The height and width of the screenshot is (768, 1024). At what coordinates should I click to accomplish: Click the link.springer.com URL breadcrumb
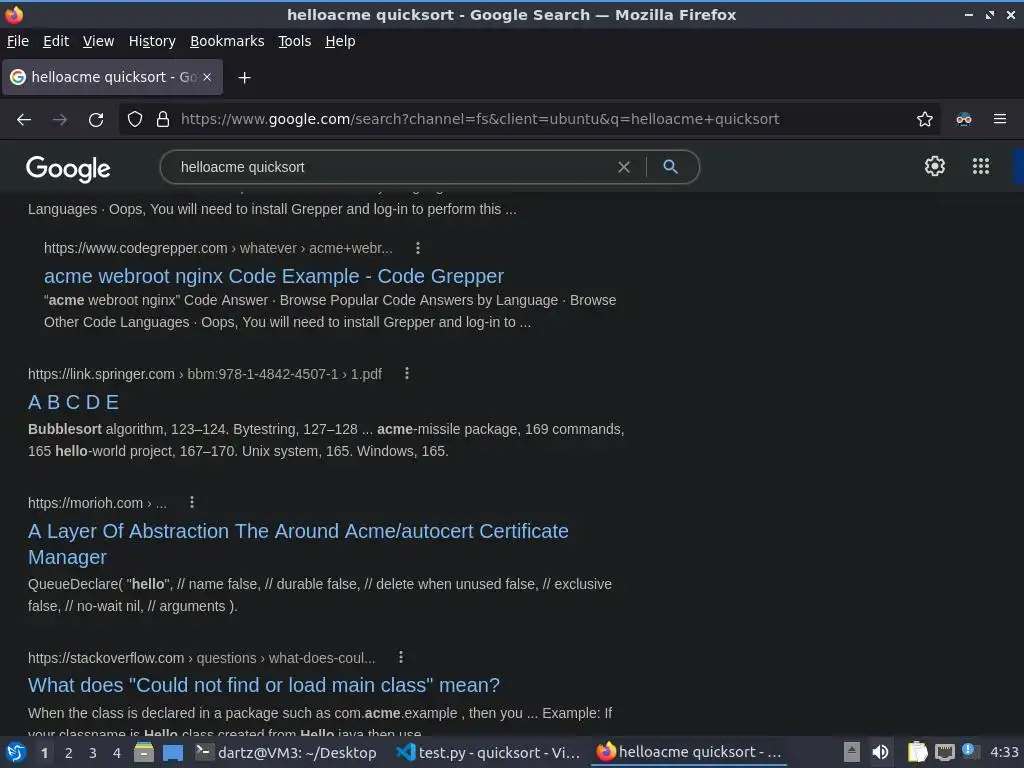[205, 374]
